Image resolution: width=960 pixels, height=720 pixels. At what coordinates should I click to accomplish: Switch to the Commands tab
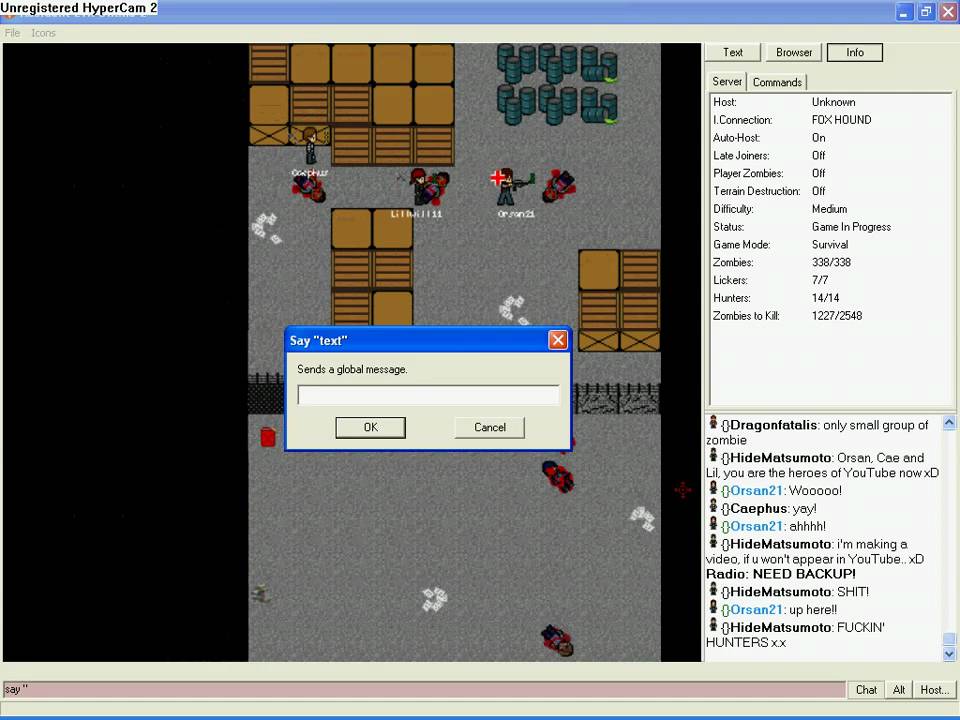[x=777, y=82]
